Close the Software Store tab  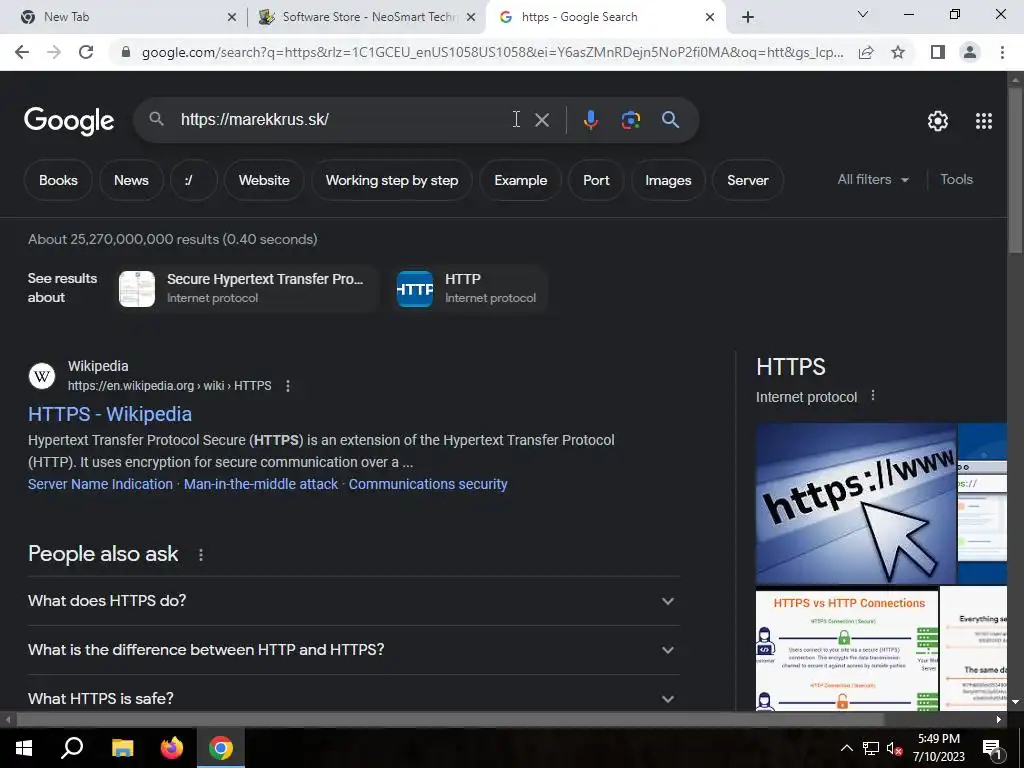click(471, 17)
